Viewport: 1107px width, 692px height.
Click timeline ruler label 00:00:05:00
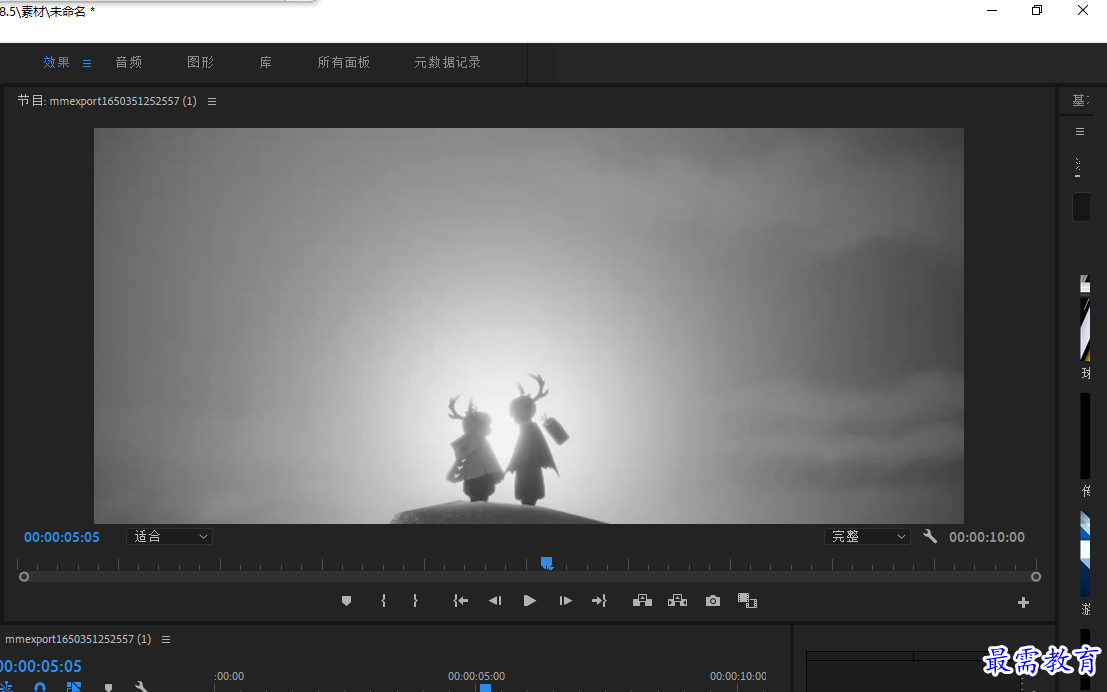click(x=477, y=676)
